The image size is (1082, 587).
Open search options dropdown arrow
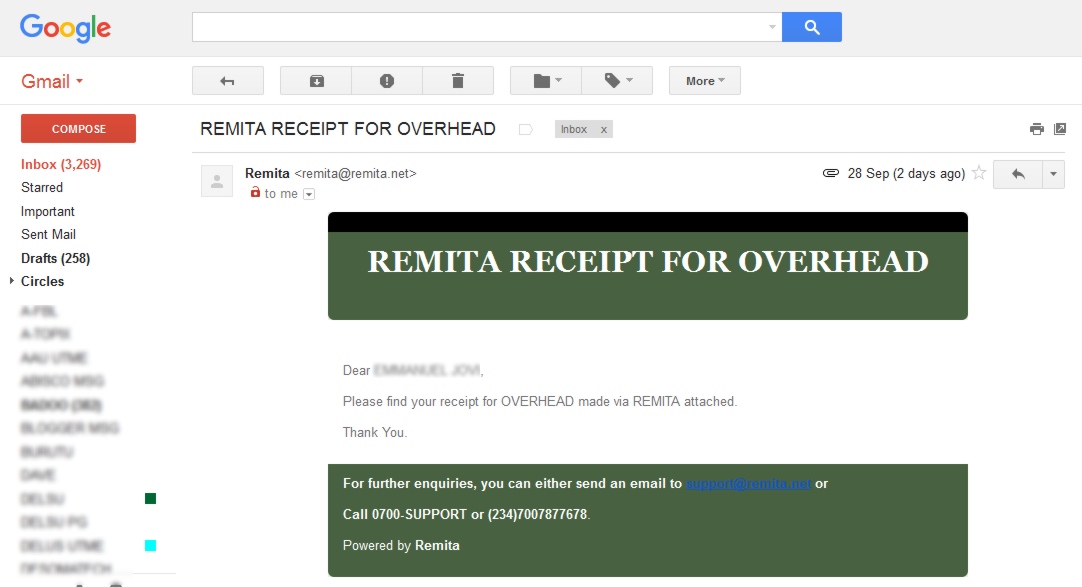[x=771, y=27]
